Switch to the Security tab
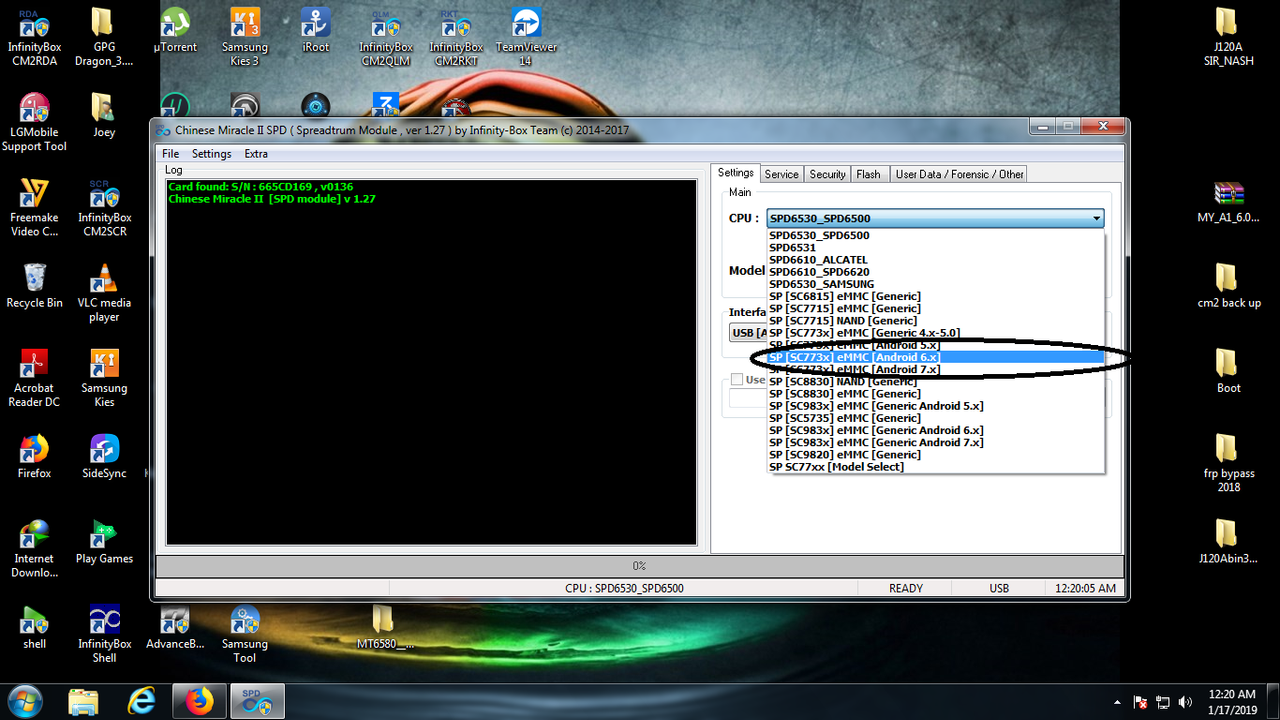 [827, 174]
